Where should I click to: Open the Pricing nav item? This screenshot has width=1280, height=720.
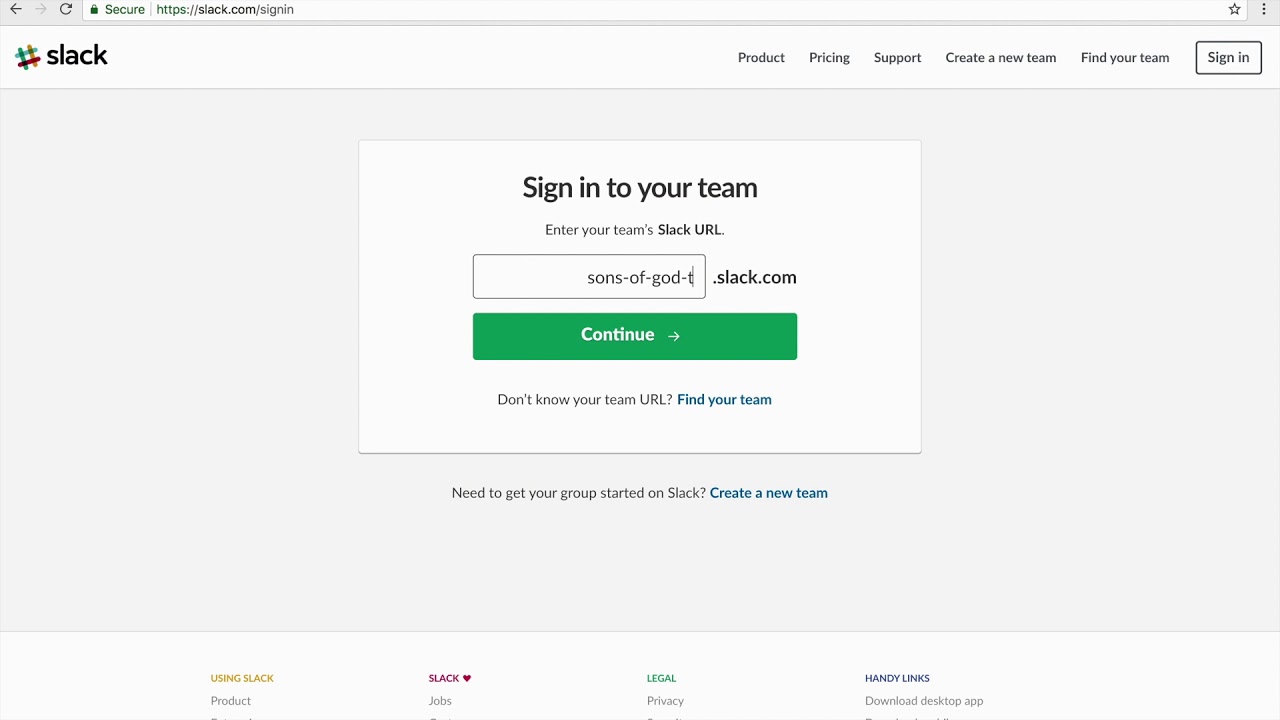(829, 57)
